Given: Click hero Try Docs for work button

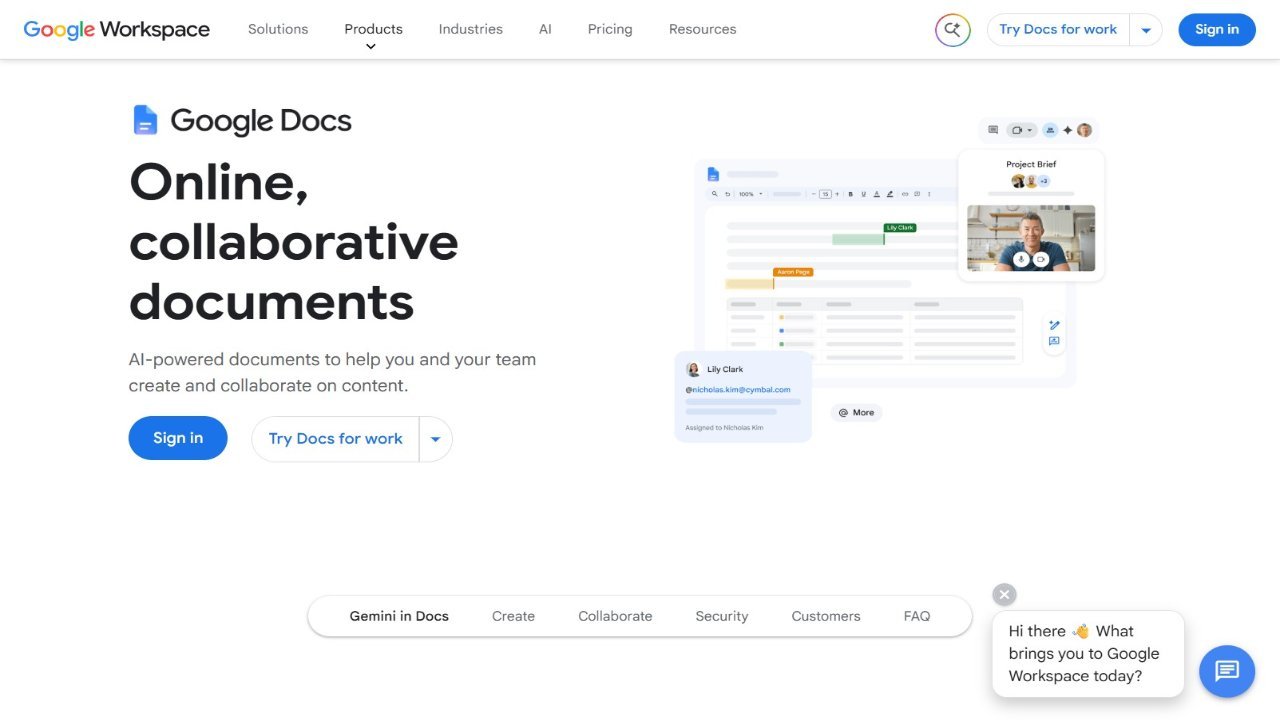Looking at the screenshot, I should 335,439.
